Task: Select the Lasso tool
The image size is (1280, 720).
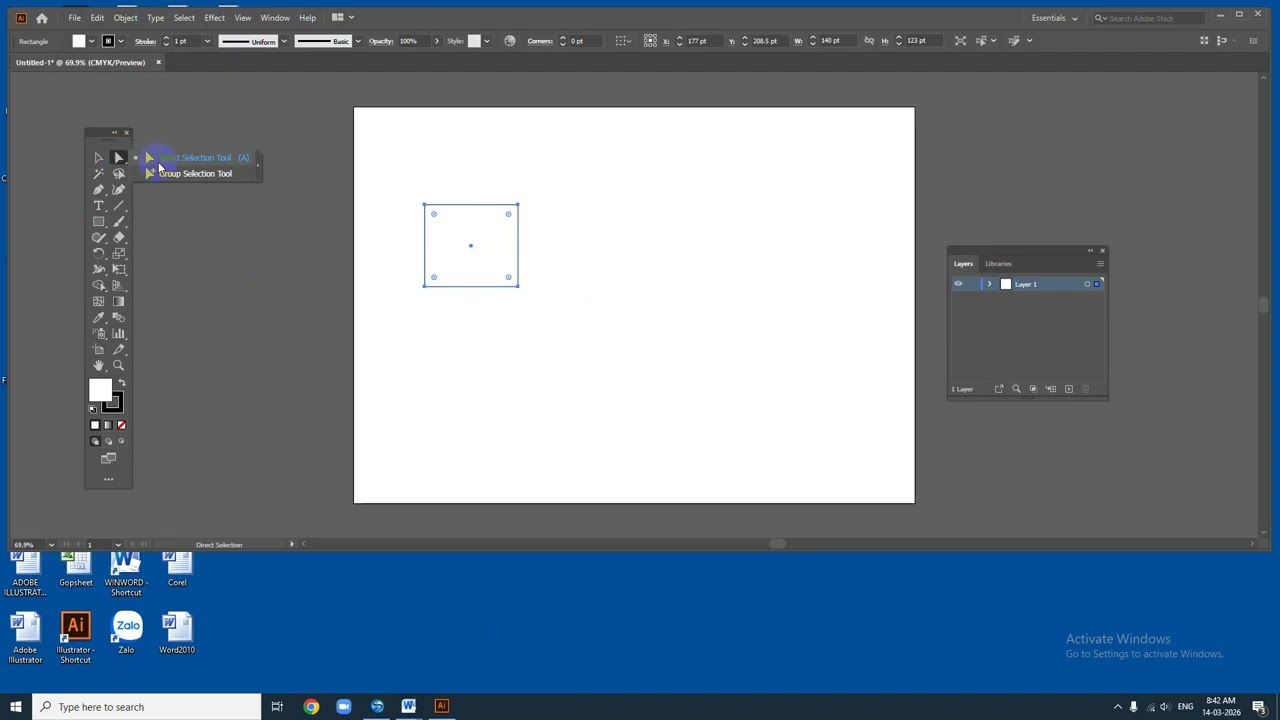Action: 118,174
